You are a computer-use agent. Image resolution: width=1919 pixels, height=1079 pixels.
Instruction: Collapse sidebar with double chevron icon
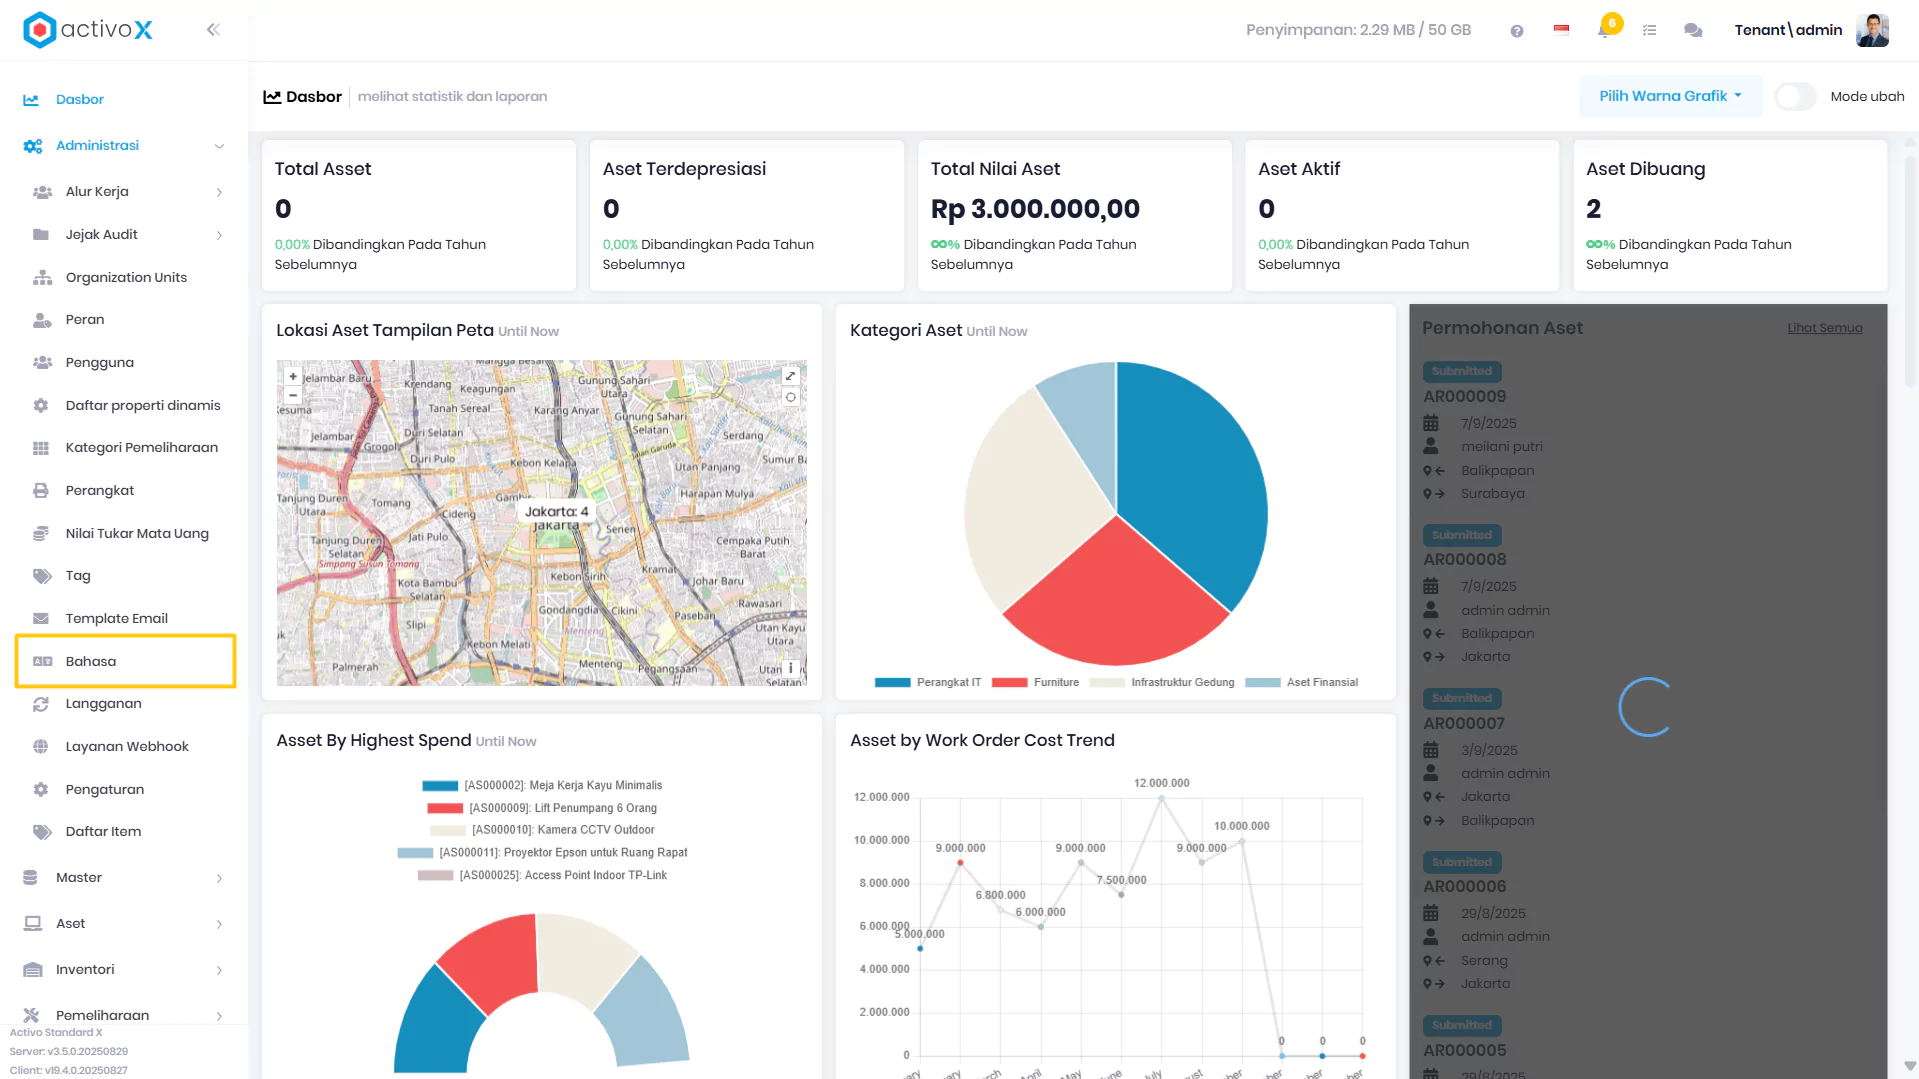213,30
